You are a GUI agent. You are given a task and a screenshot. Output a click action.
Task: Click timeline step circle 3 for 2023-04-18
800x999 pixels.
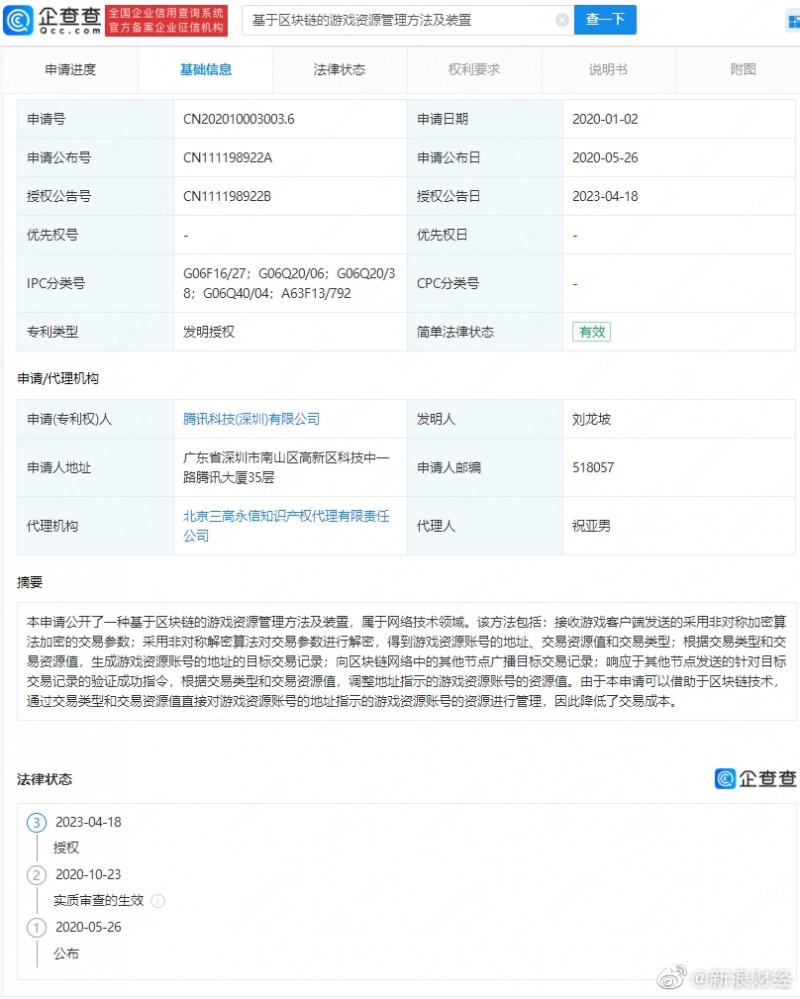[x=36, y=822]
